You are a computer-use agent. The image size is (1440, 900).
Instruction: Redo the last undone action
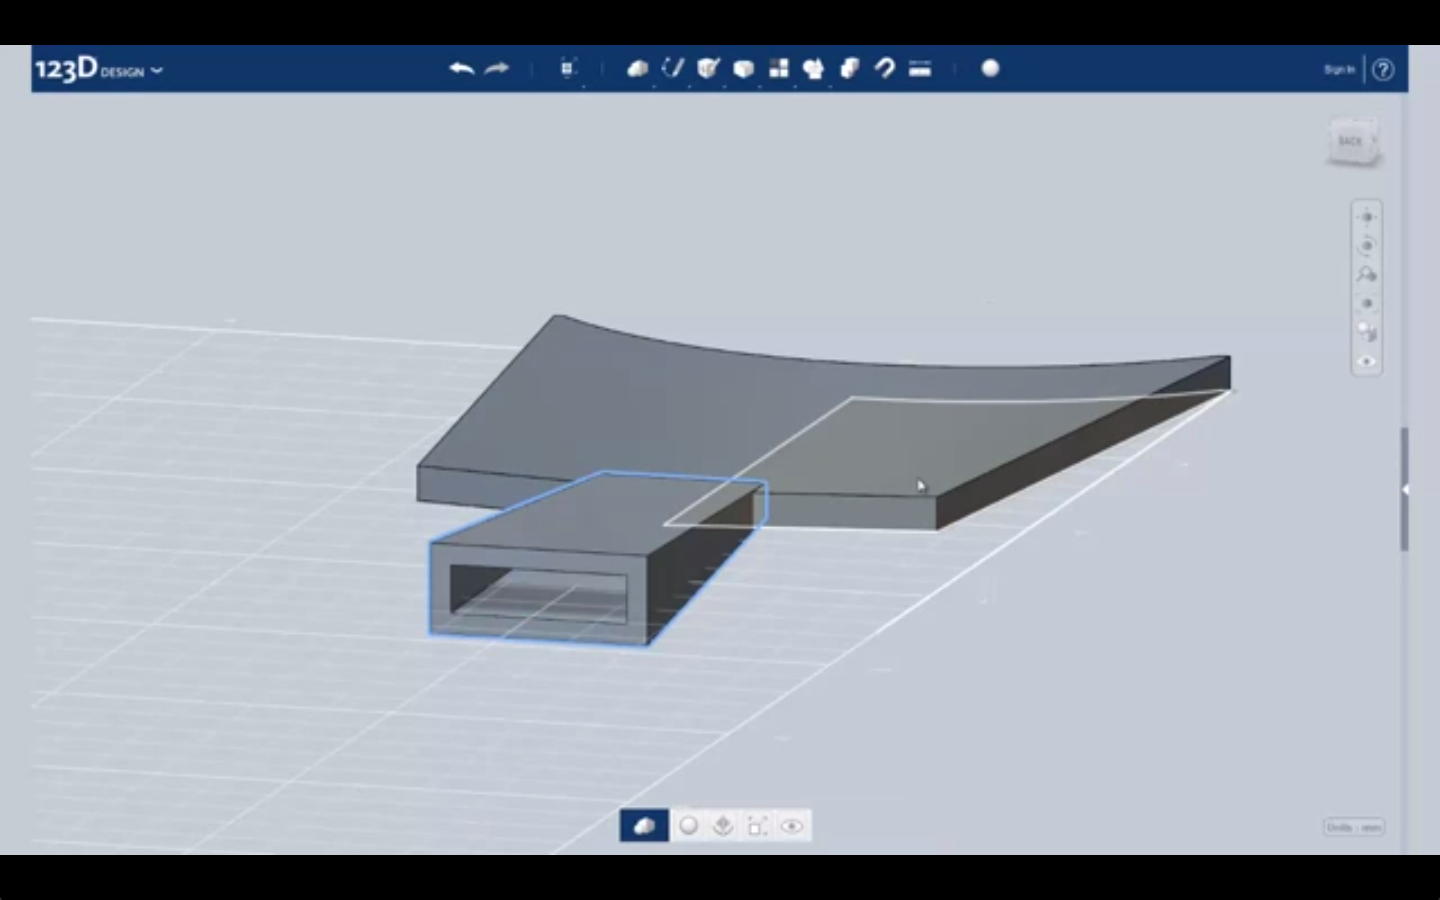[497, 68]
